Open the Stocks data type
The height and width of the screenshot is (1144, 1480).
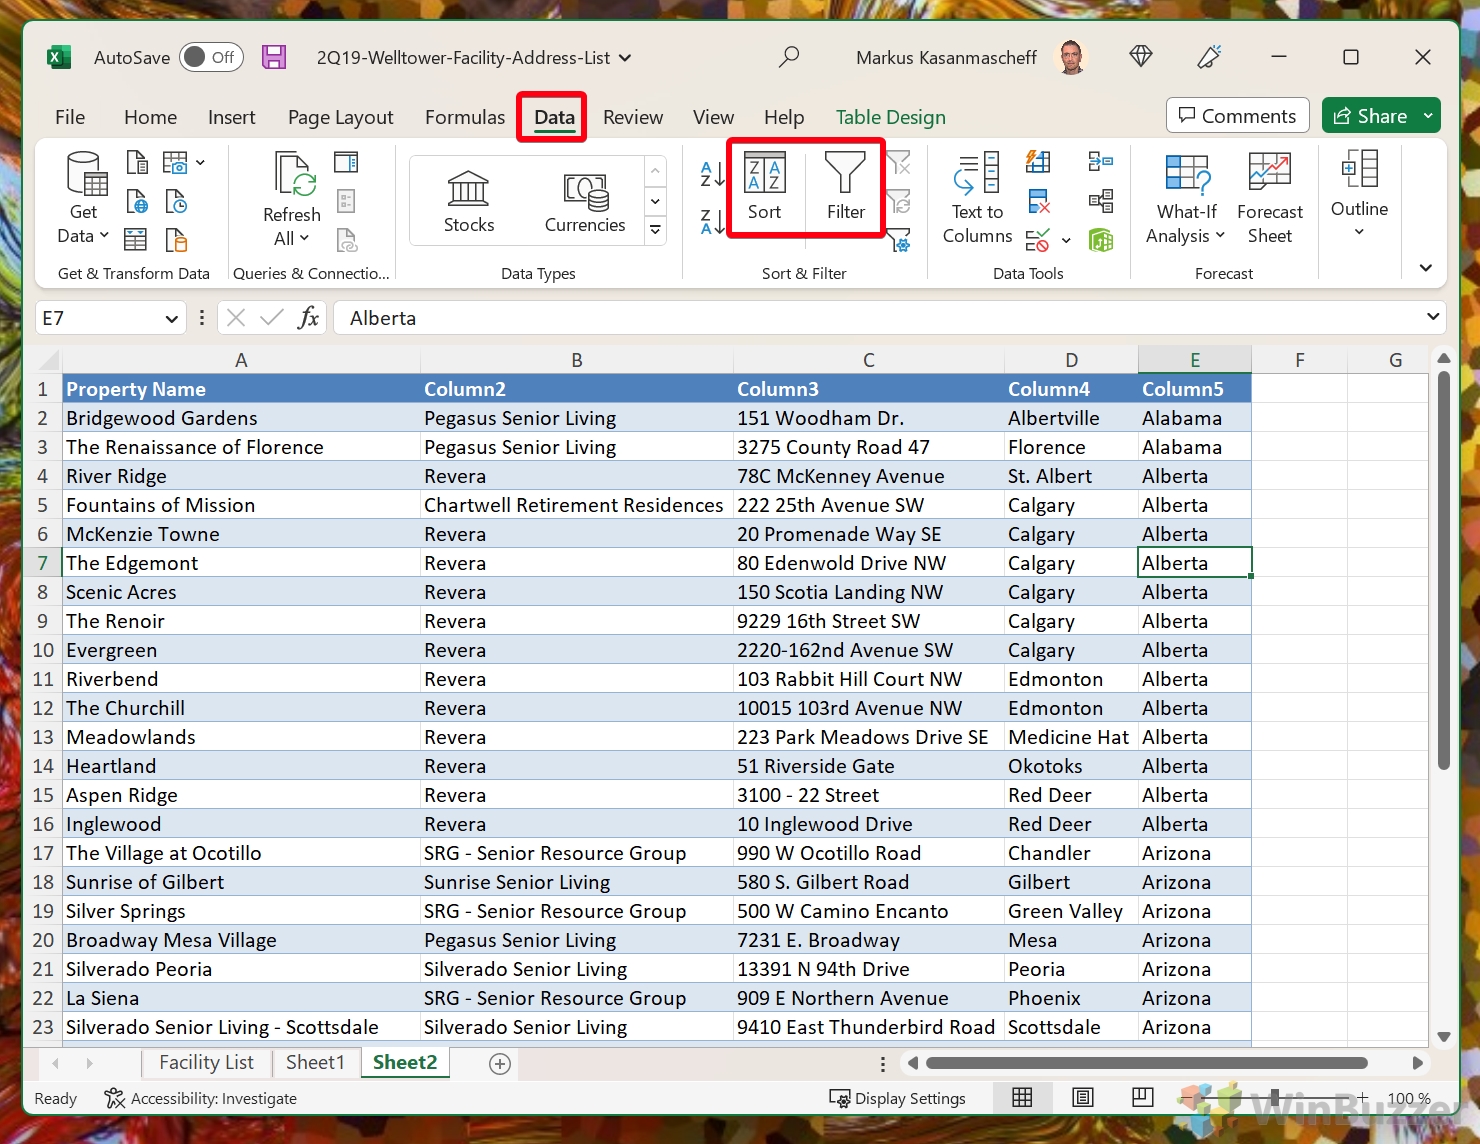point(468,201)
